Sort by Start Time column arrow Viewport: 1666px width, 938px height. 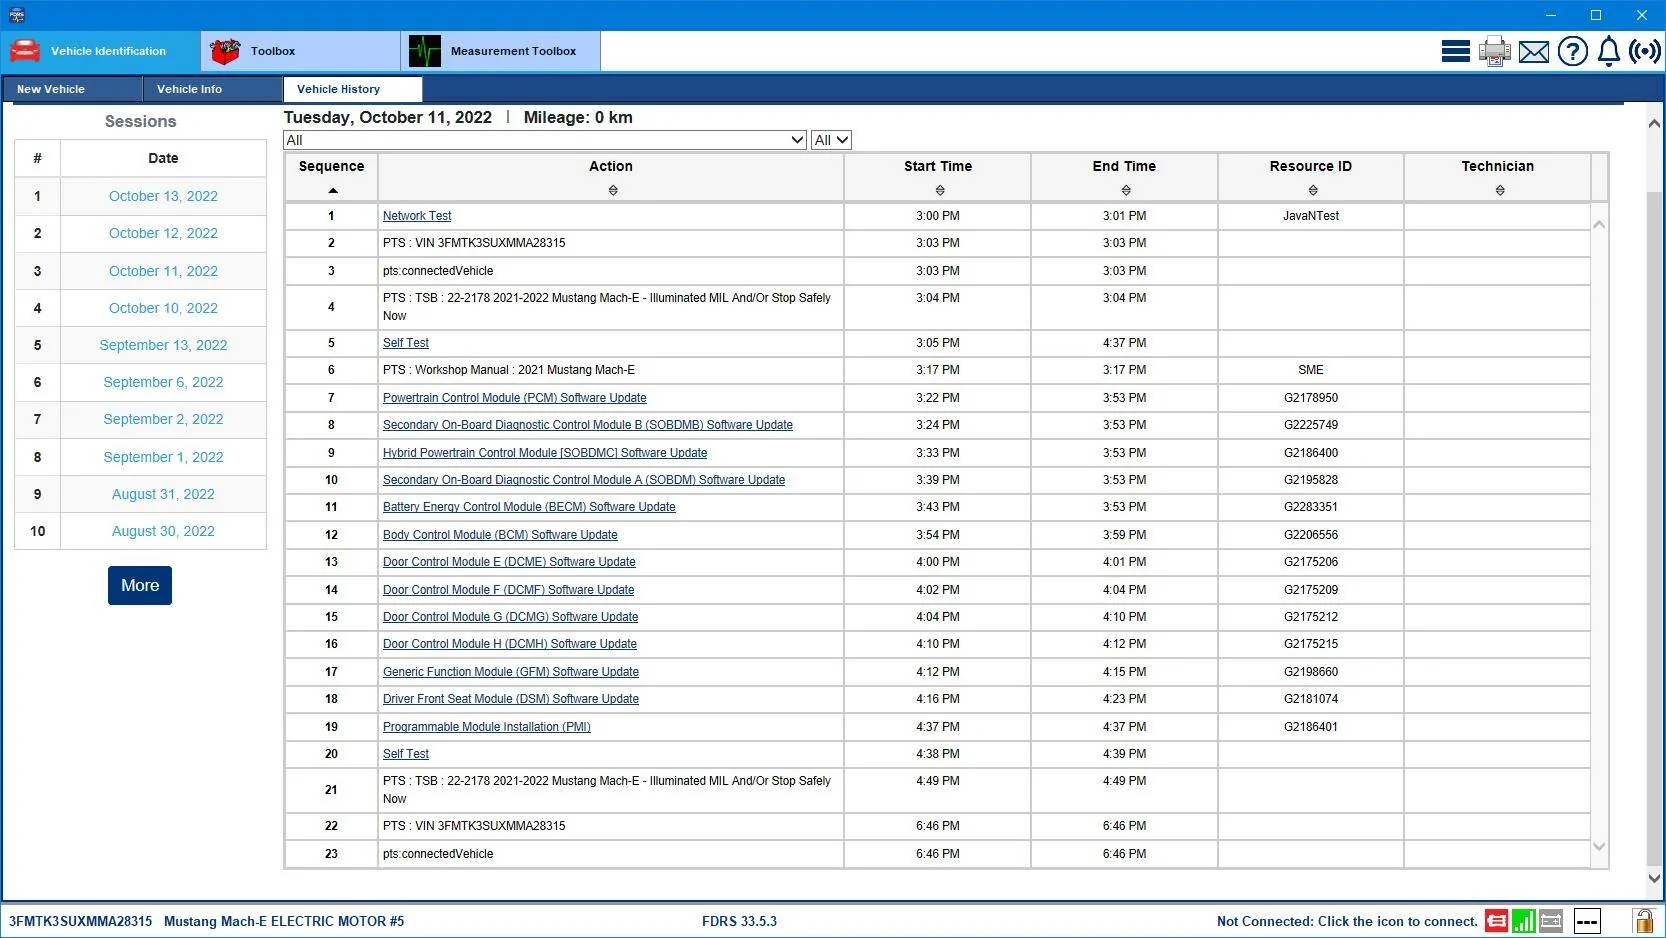click(940, 190)
